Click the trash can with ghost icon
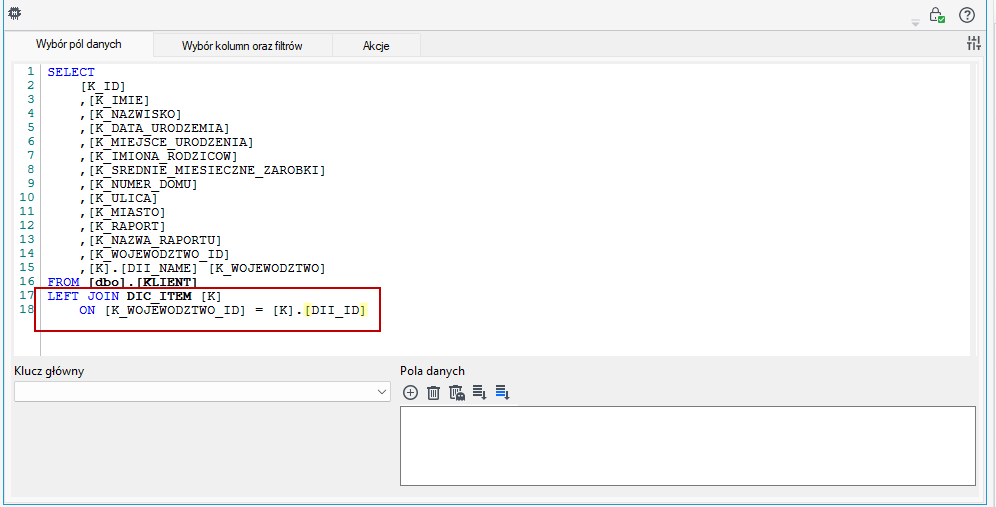 (x=457, y=393)
